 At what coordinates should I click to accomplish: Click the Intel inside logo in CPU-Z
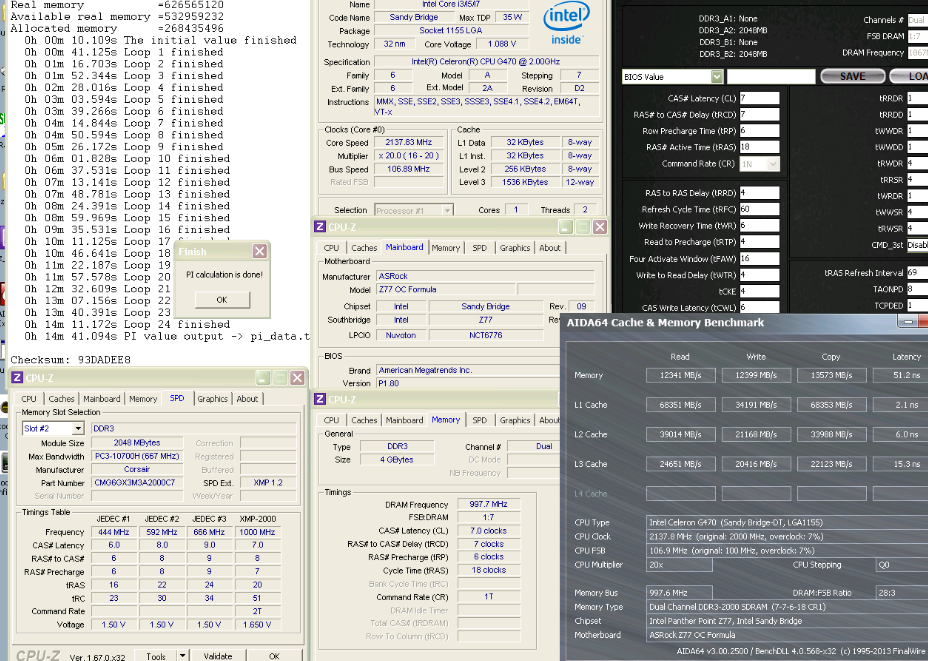coord(566,24)
